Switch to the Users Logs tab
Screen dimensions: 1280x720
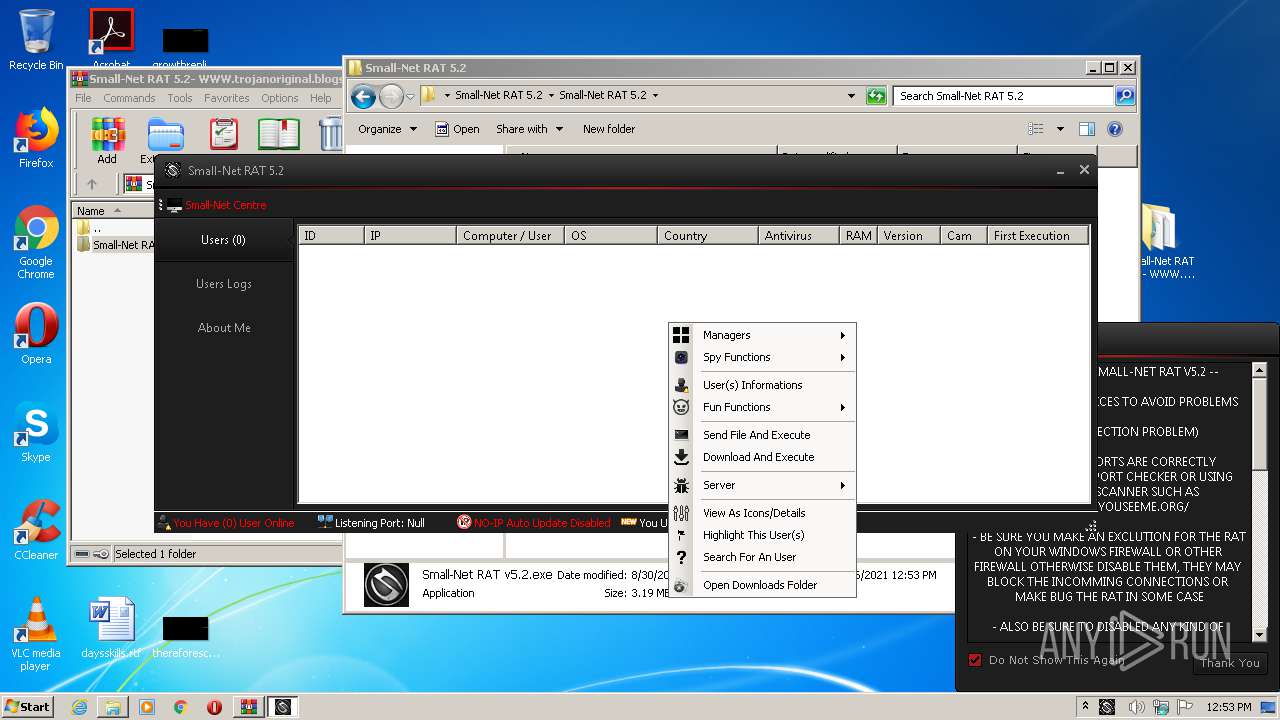point(224,284)
